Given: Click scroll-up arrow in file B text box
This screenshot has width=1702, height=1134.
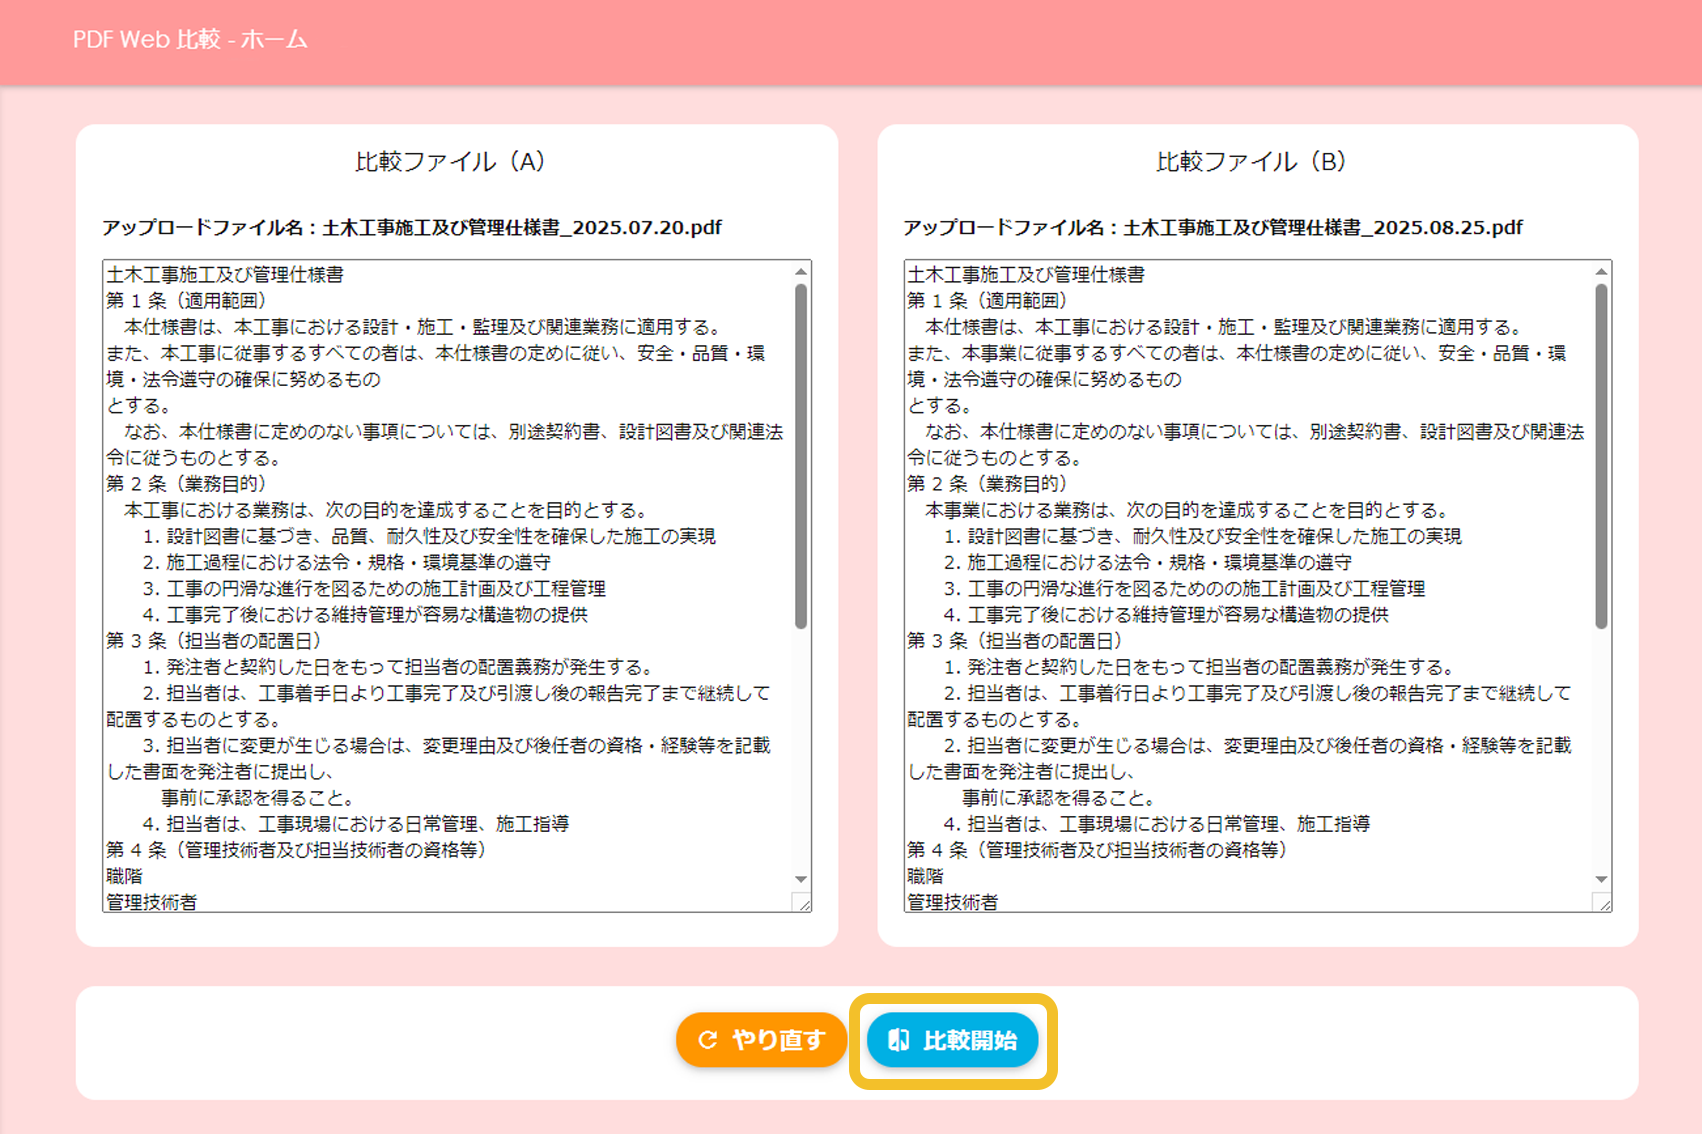Looking at the screenshot, I should coord(1601,272).
